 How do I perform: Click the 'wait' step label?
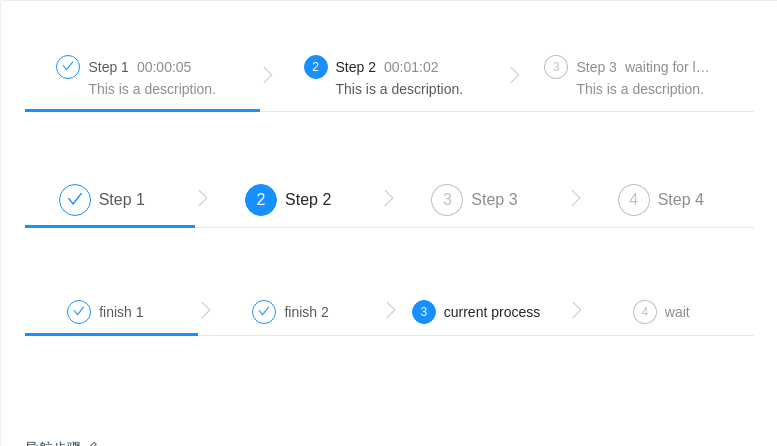pos(677,312)
